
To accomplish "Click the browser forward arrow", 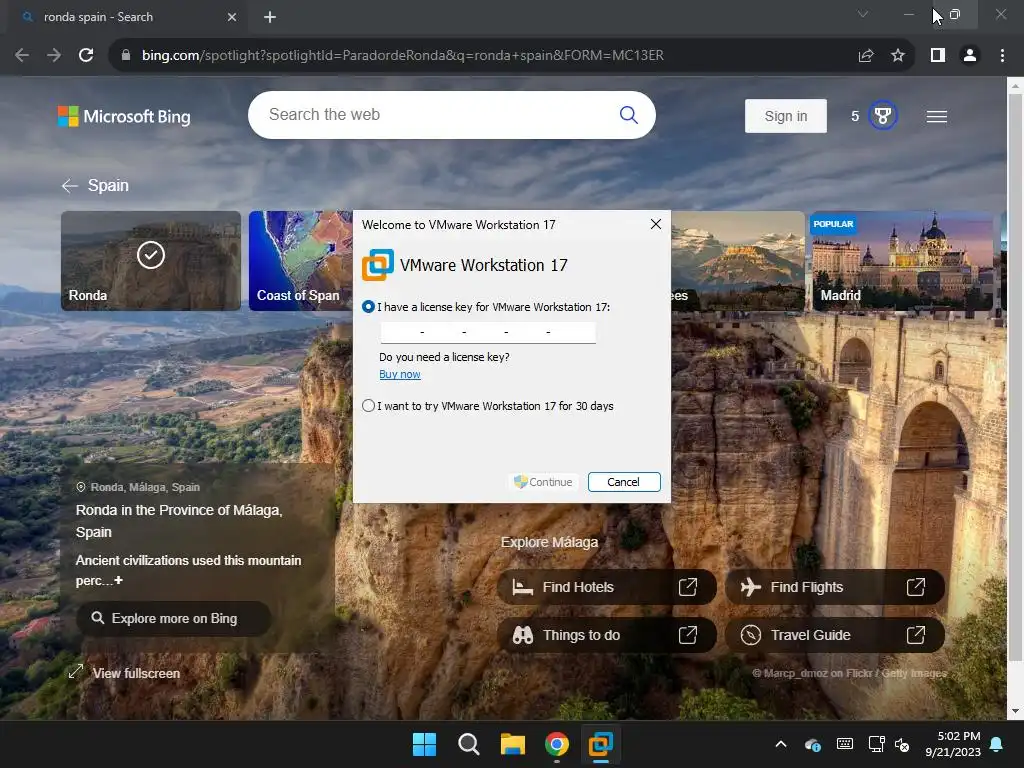I will pos(54,56).
